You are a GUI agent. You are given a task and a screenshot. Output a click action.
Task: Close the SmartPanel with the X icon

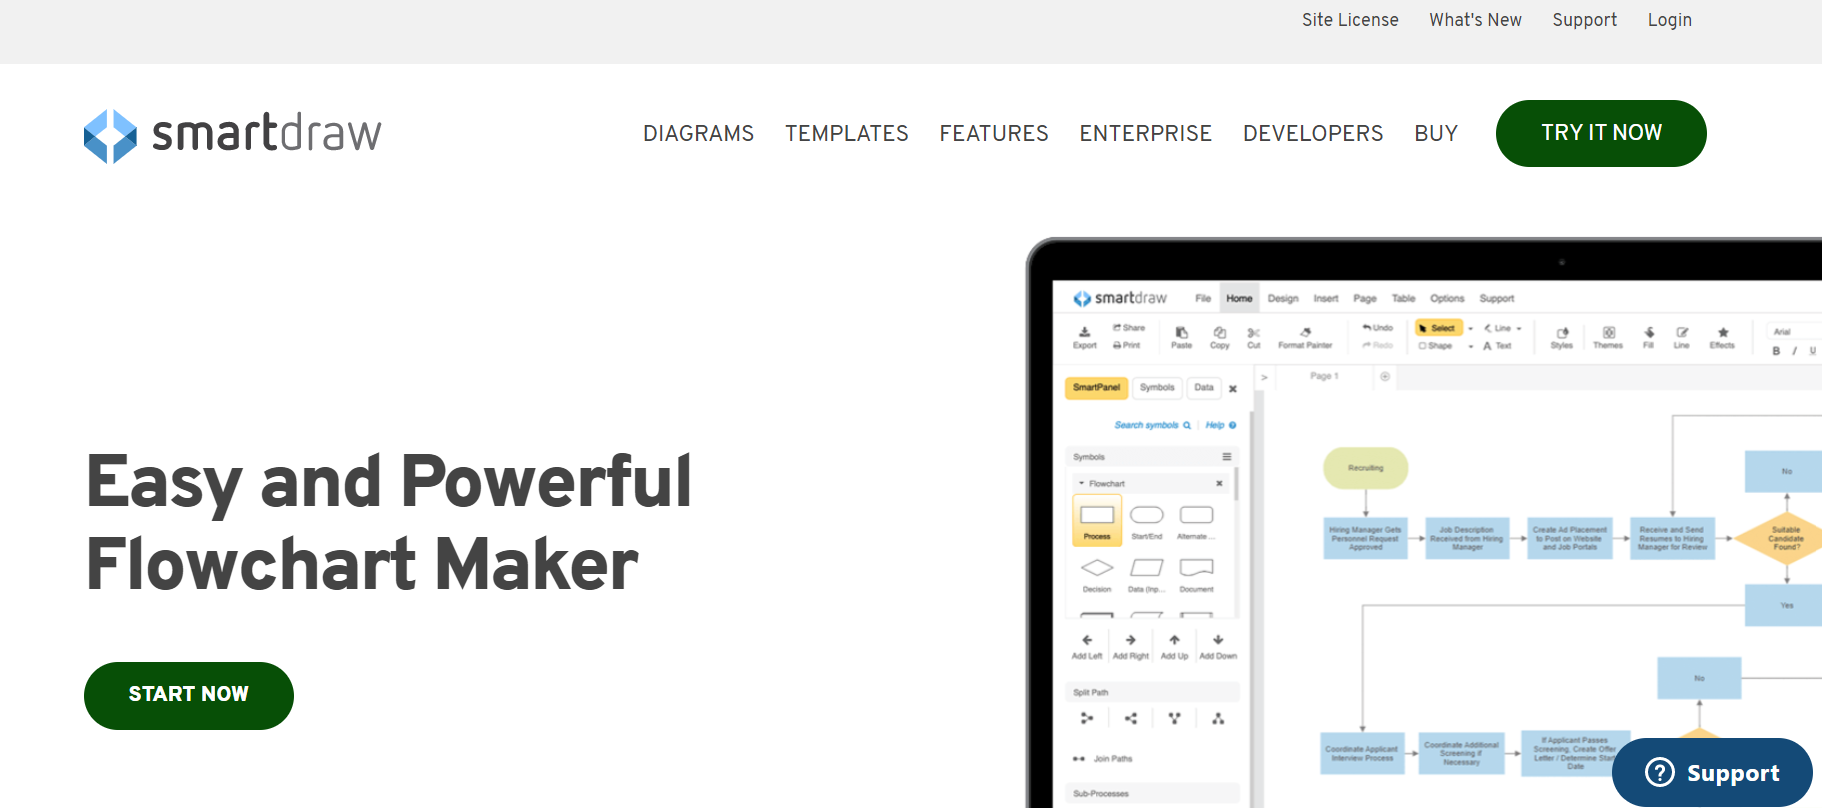coord(1233,389)
